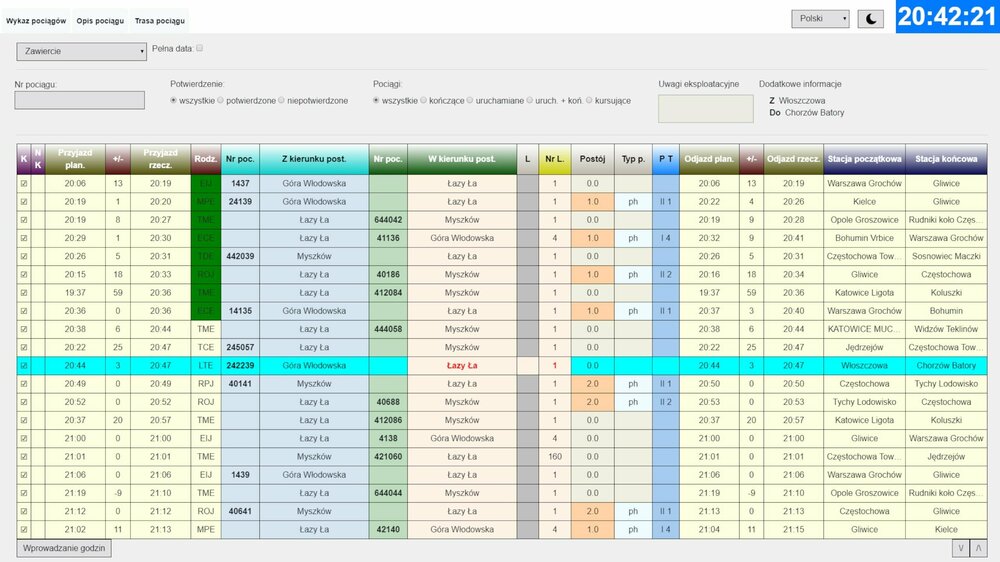
Task: Select the potwierdzone radio button
Action: click(x=223, y=101)
